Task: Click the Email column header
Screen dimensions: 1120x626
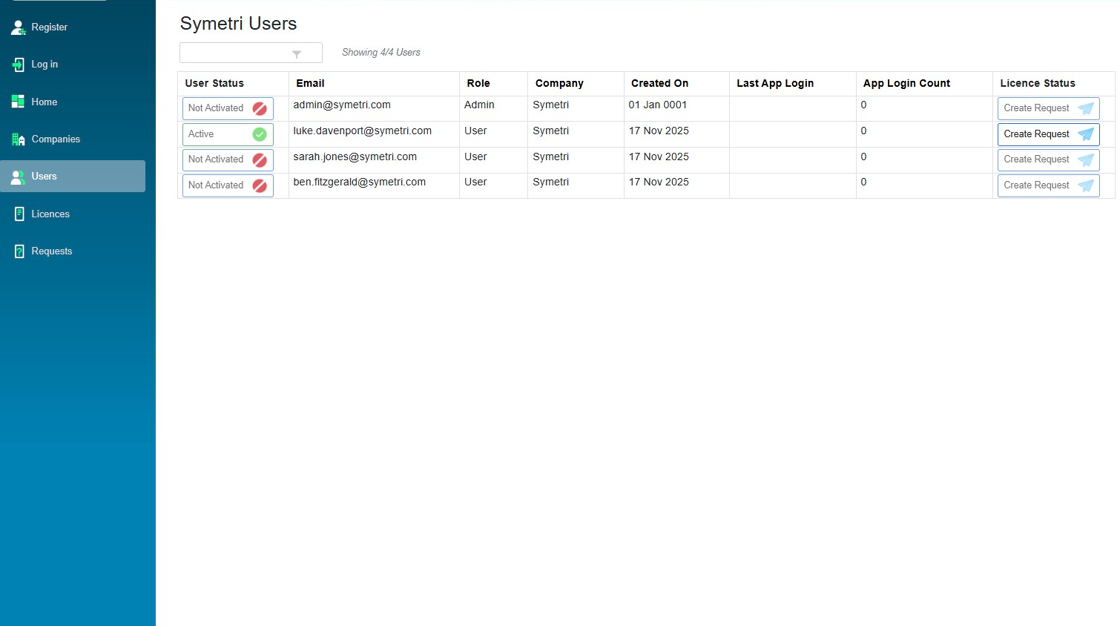Action: [x=310, y=84]
